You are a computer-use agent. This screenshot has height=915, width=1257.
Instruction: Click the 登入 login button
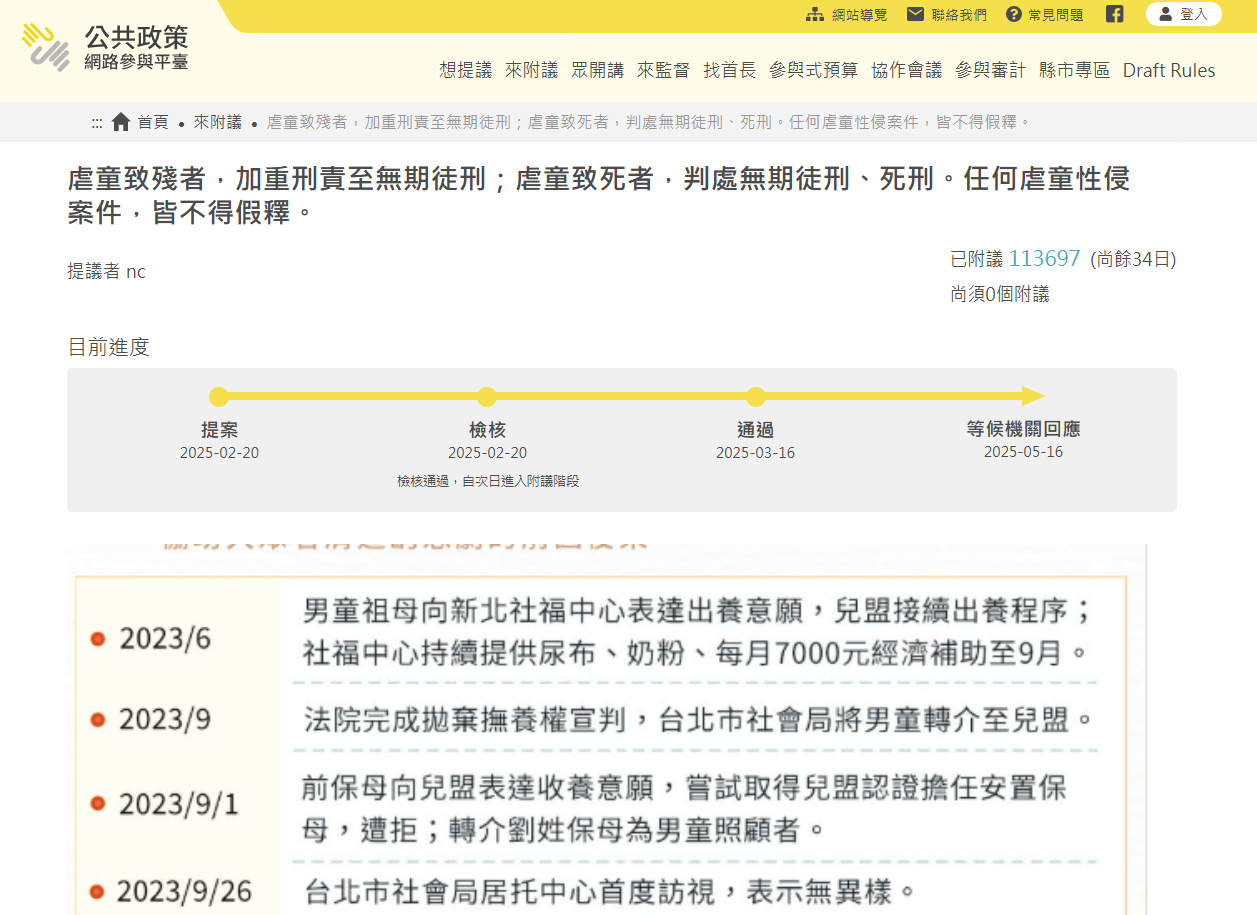click(x=1184, y=14)
